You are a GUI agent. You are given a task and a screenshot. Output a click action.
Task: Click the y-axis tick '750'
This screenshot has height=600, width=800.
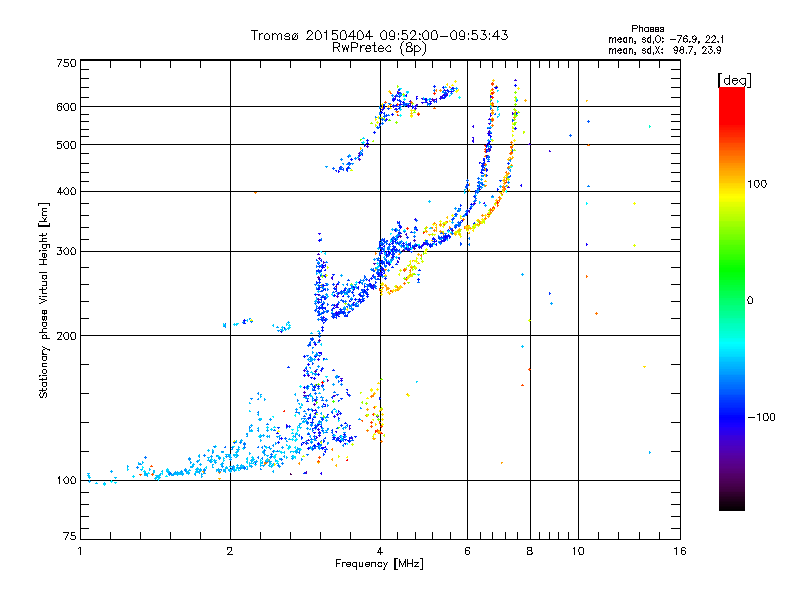tap(66, 63)
